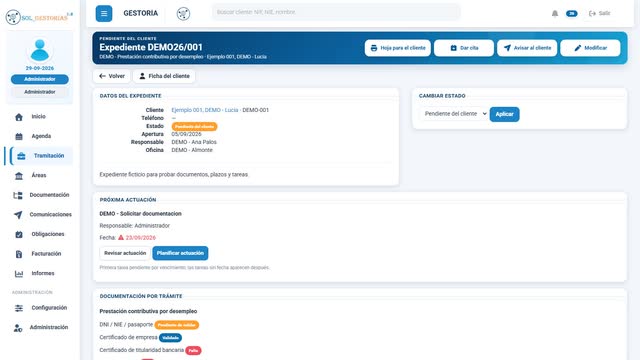Click apertura date 05/09/2026

[186, 134]
